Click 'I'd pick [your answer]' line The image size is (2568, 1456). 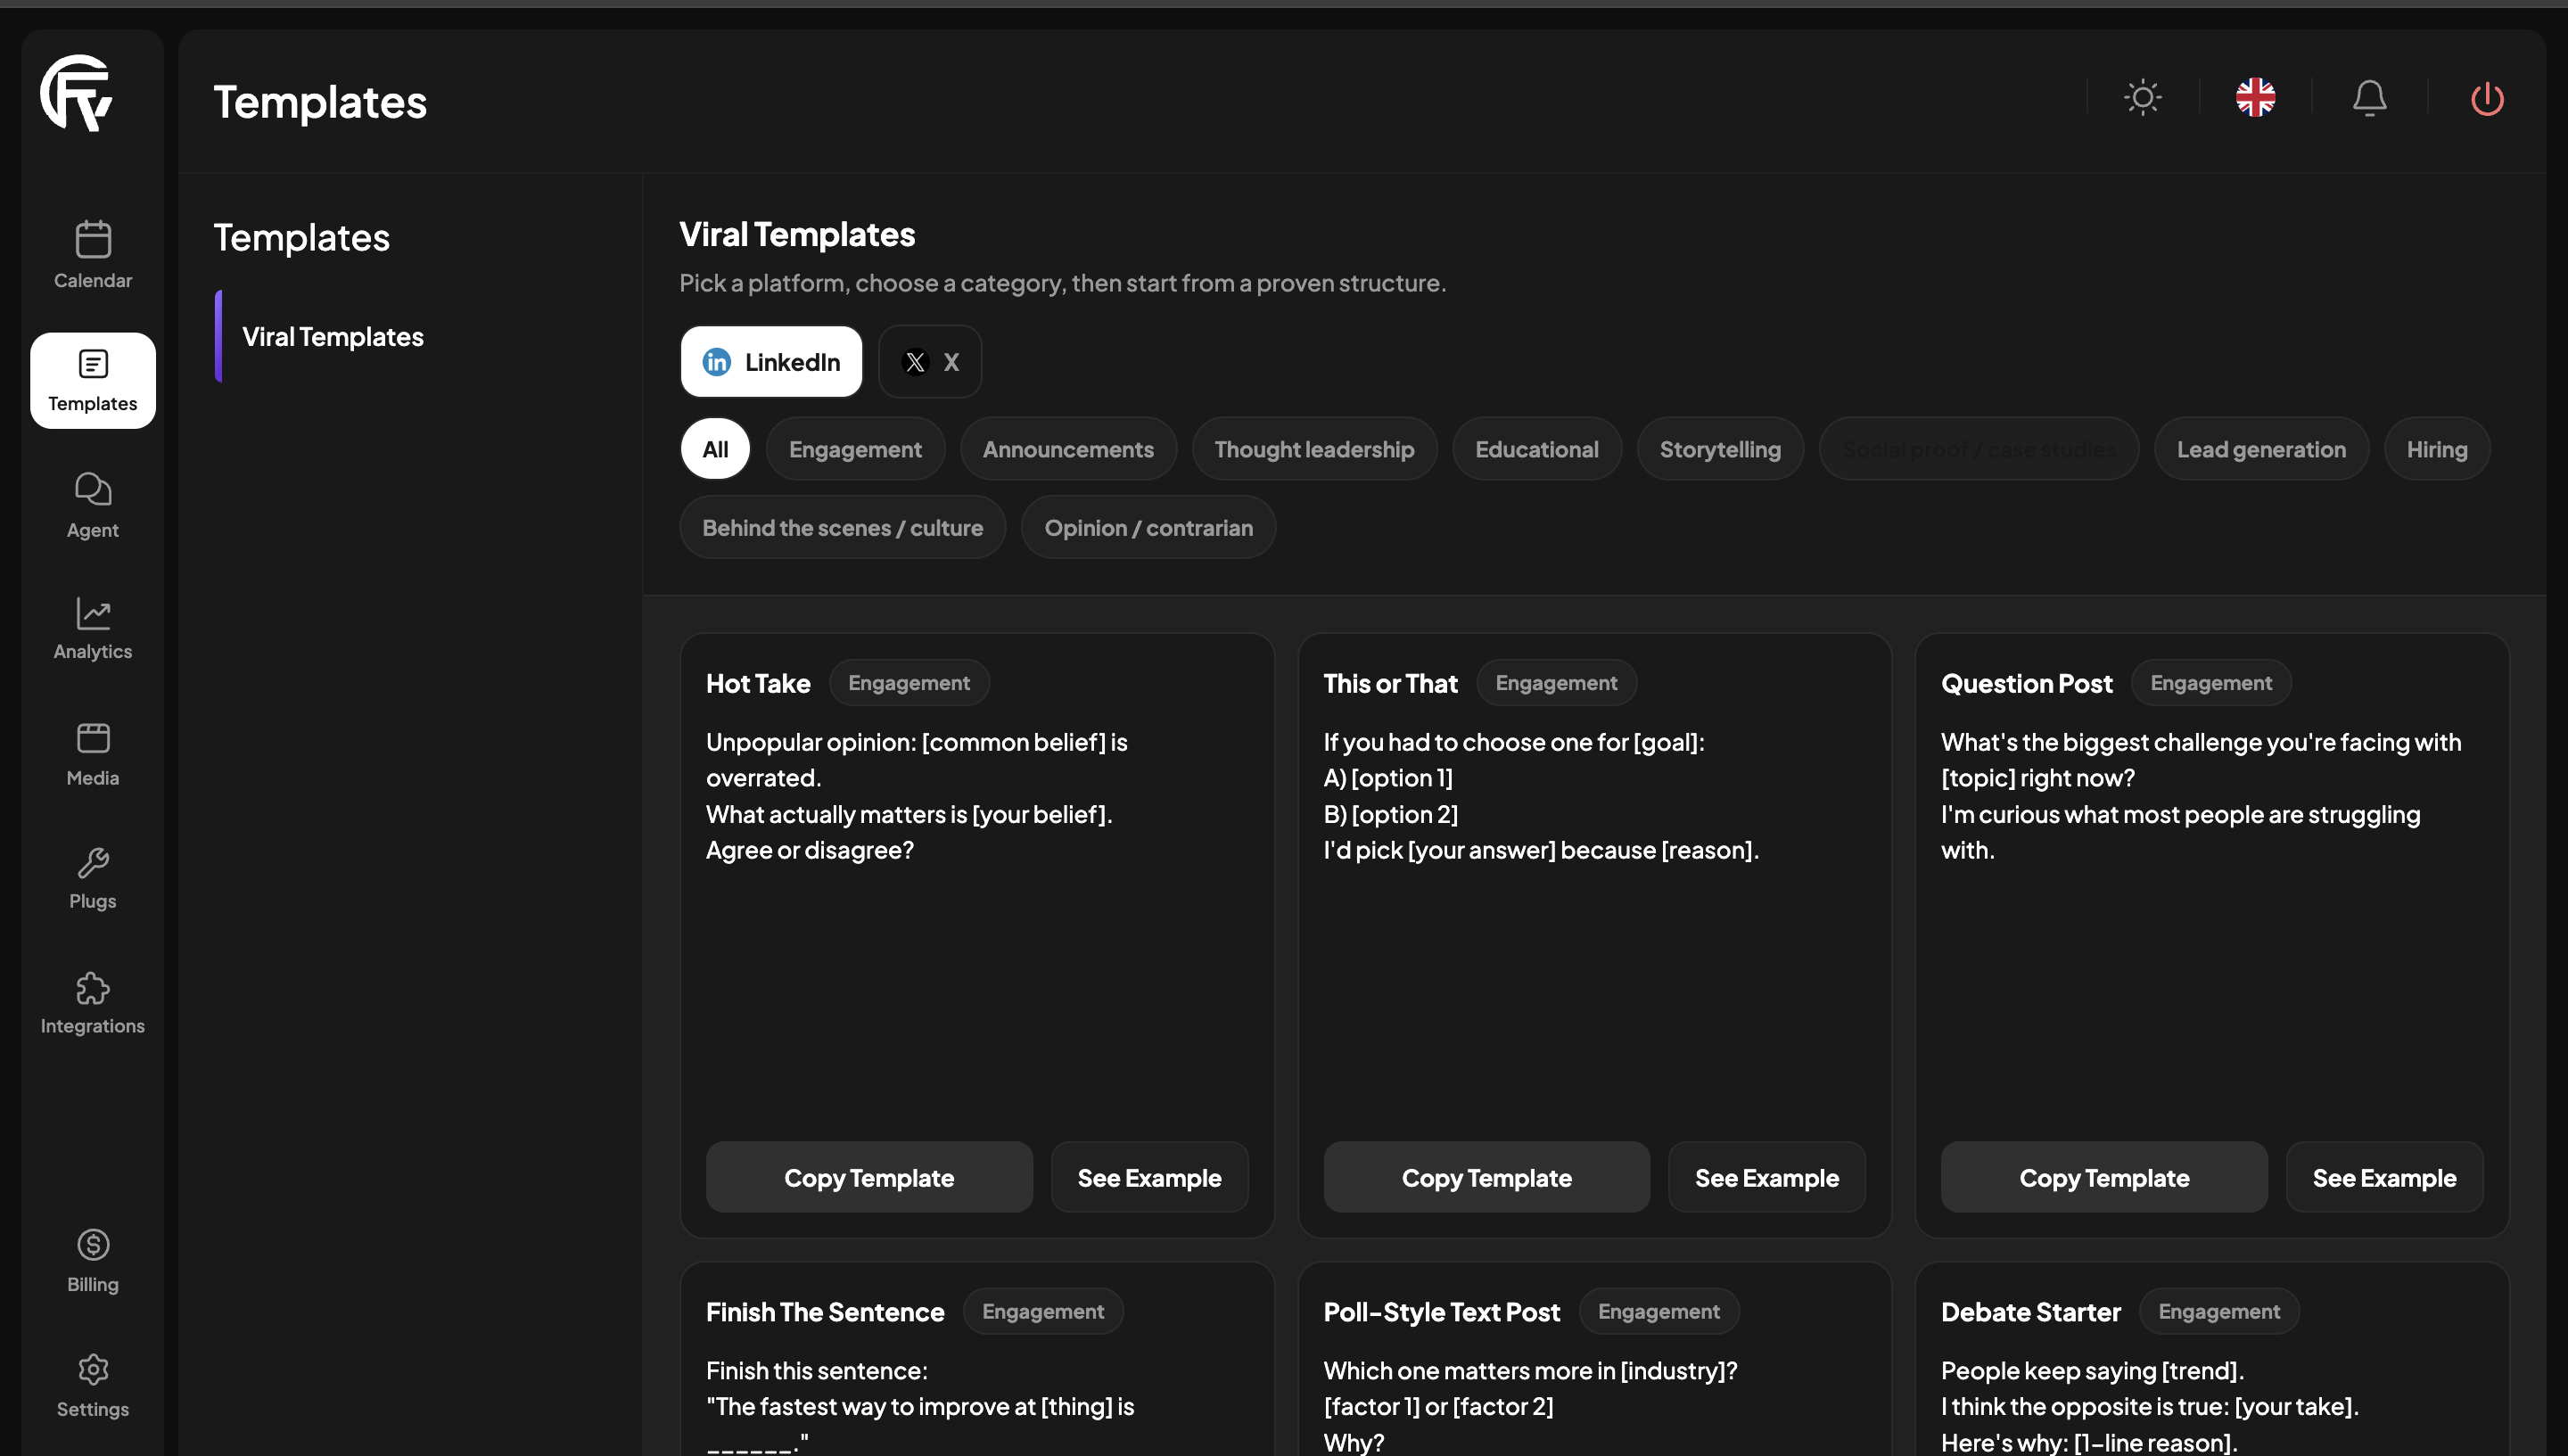pyautogui.click(x=1540, y=850)
